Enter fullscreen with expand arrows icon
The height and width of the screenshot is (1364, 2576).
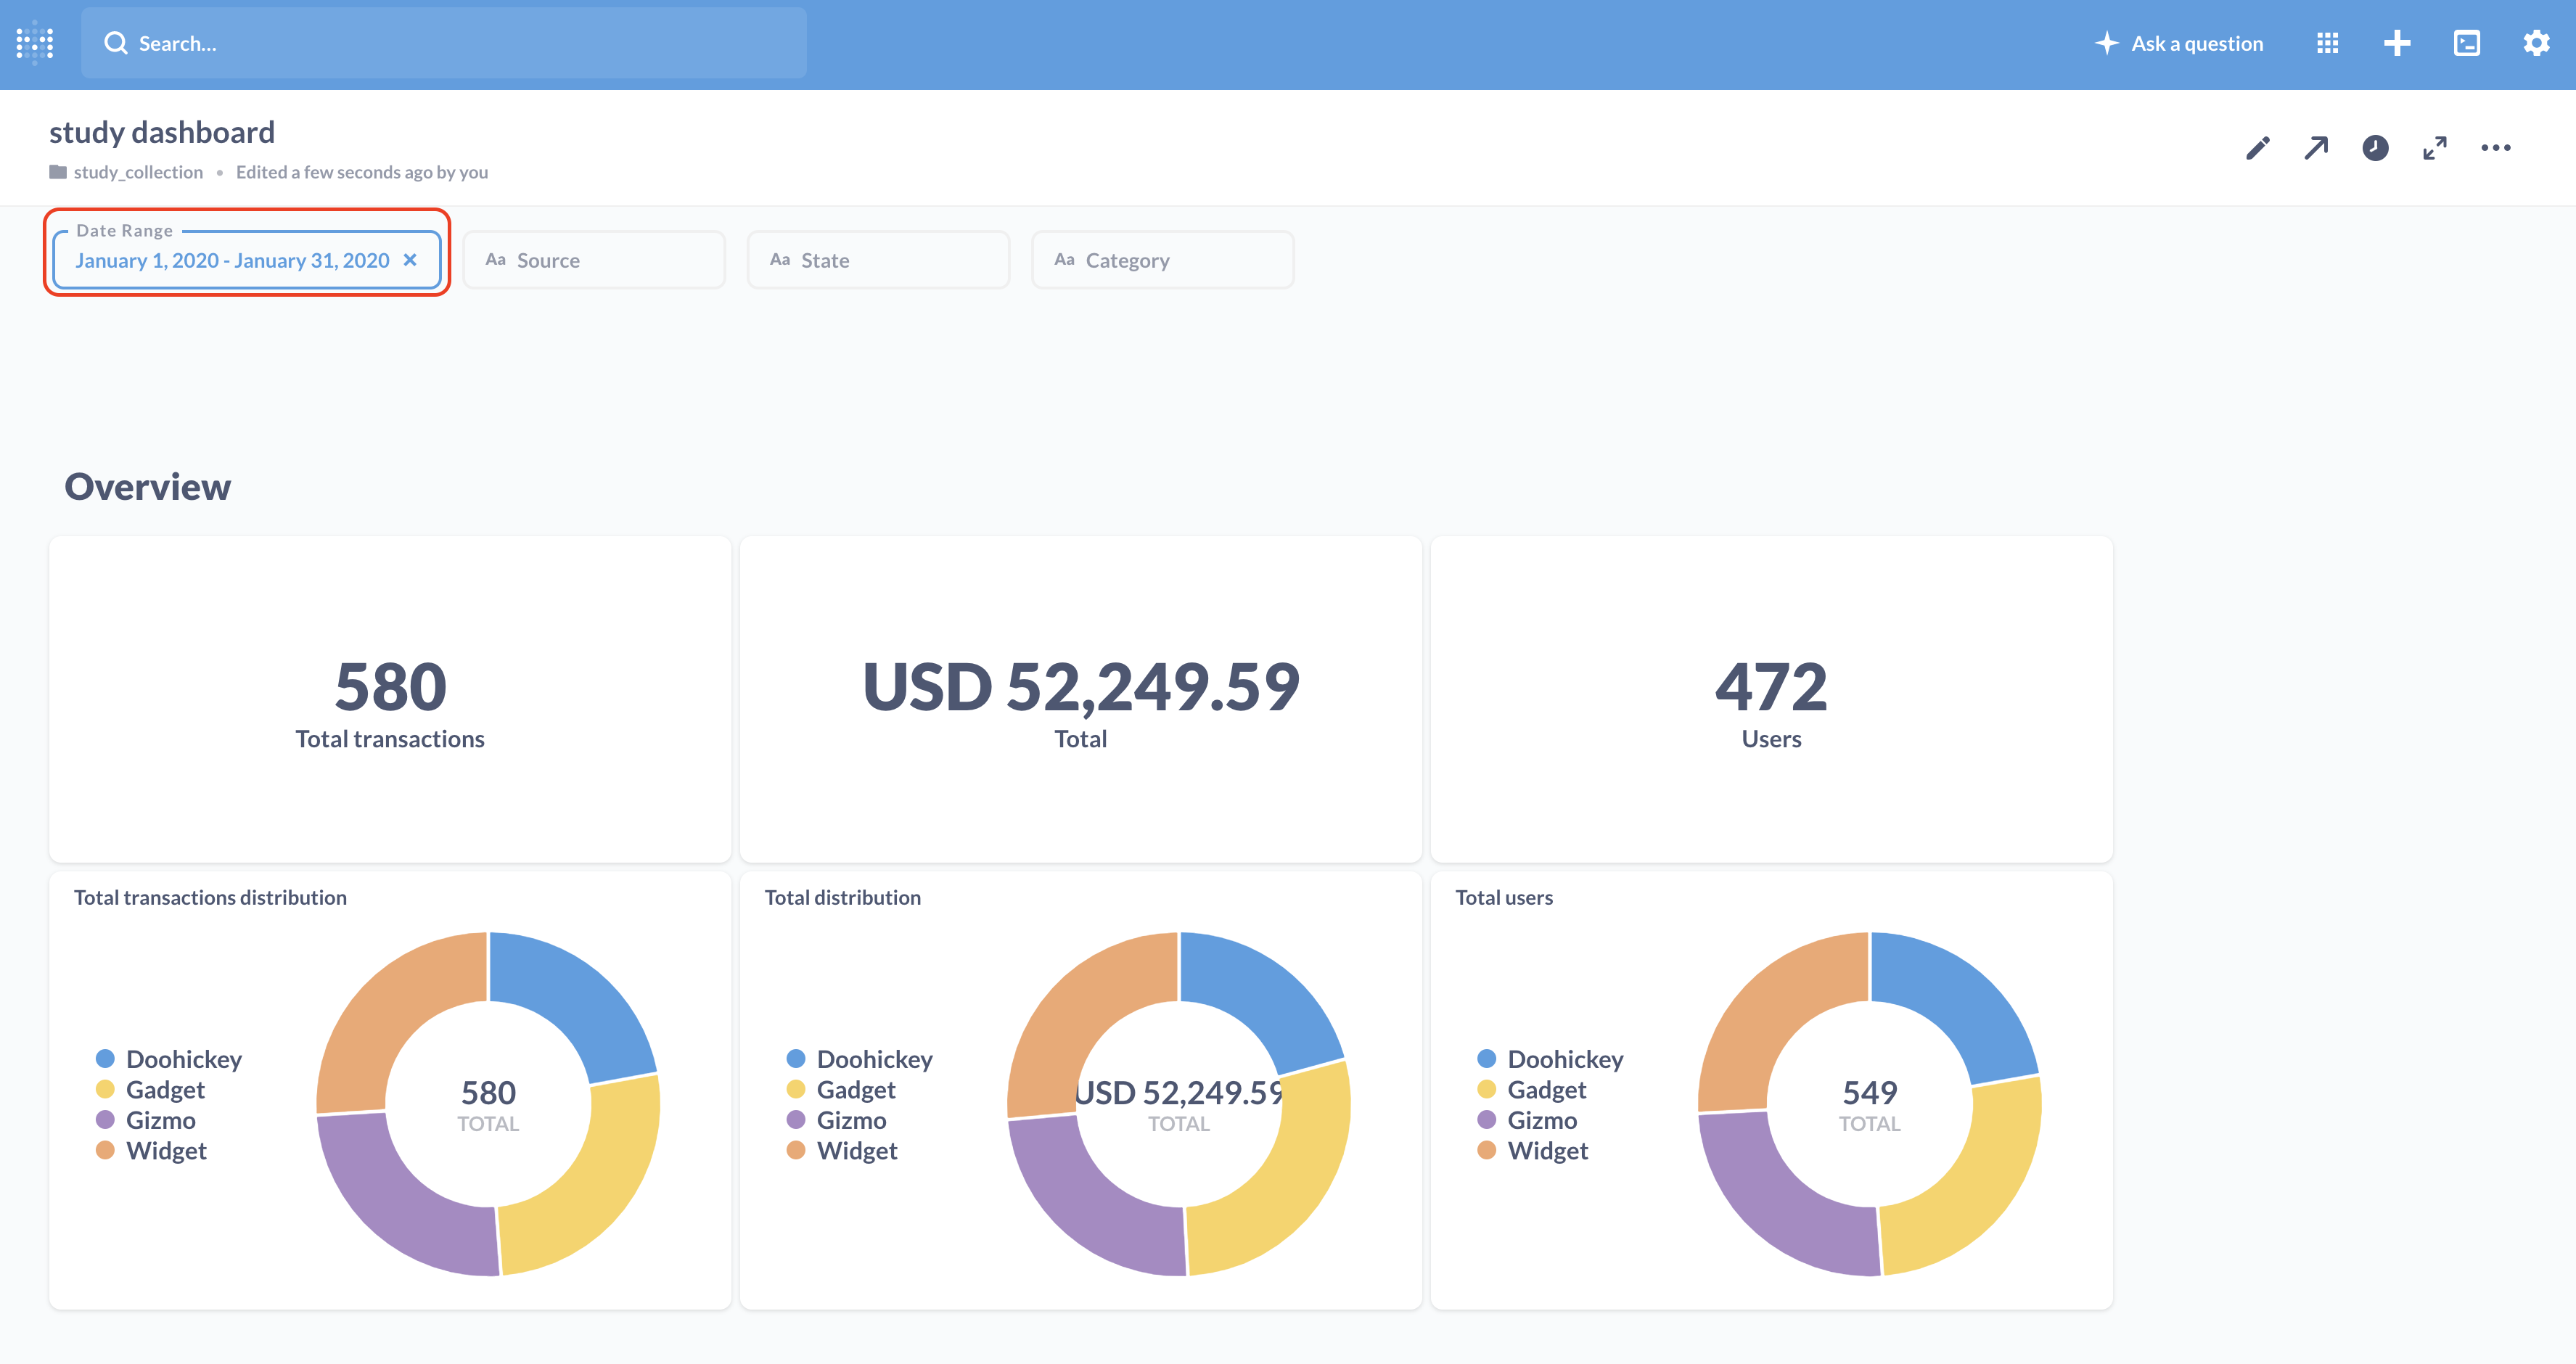coord(2435,148)
